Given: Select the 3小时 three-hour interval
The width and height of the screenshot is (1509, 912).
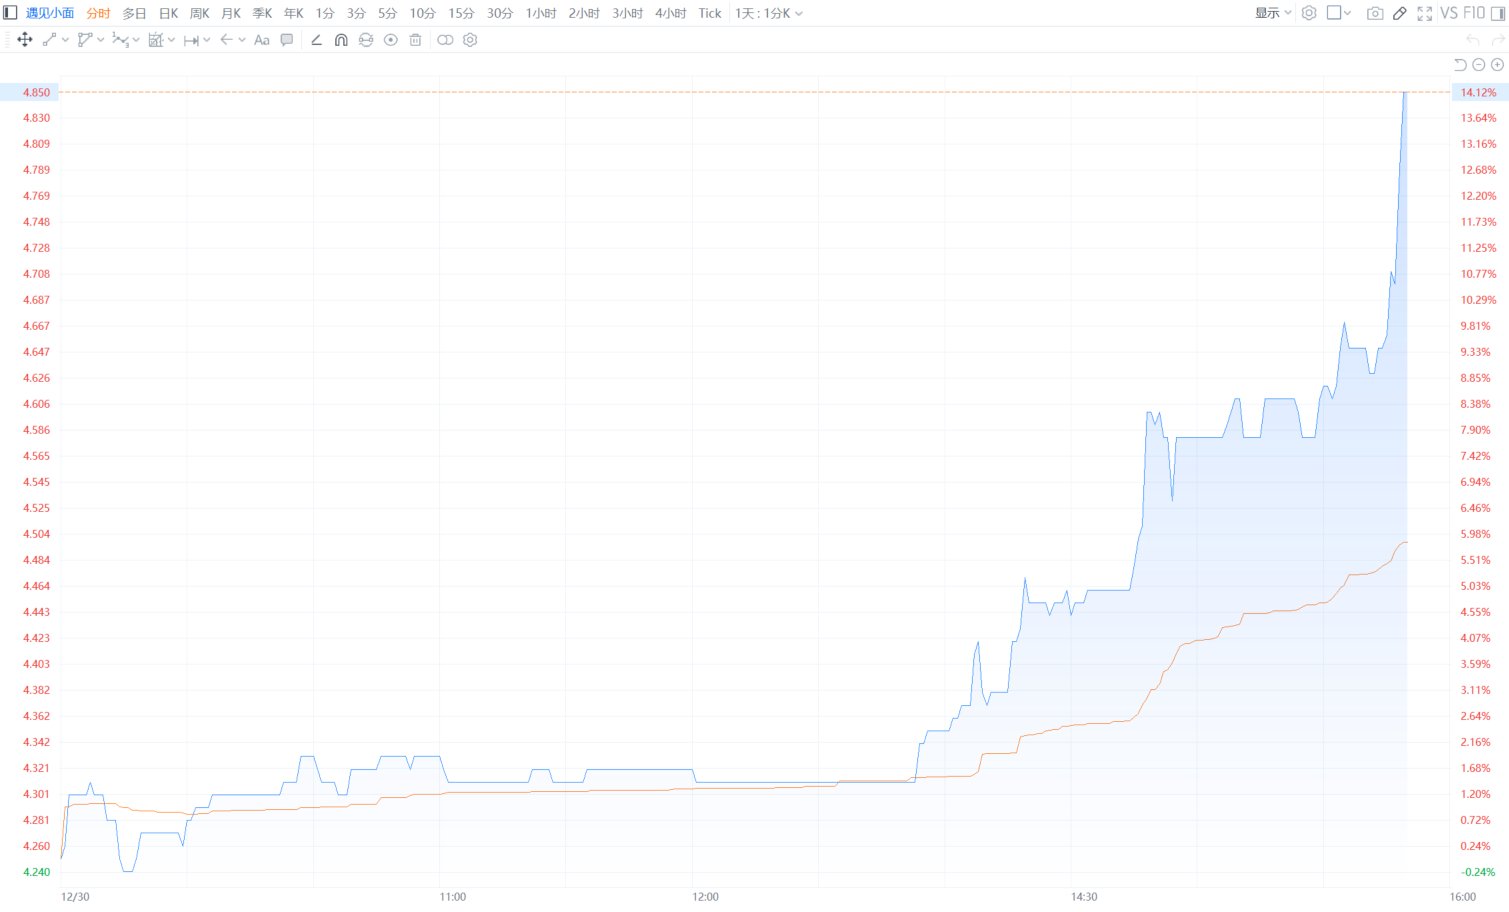Looking at the screenshot, I should tap(628, 13).
